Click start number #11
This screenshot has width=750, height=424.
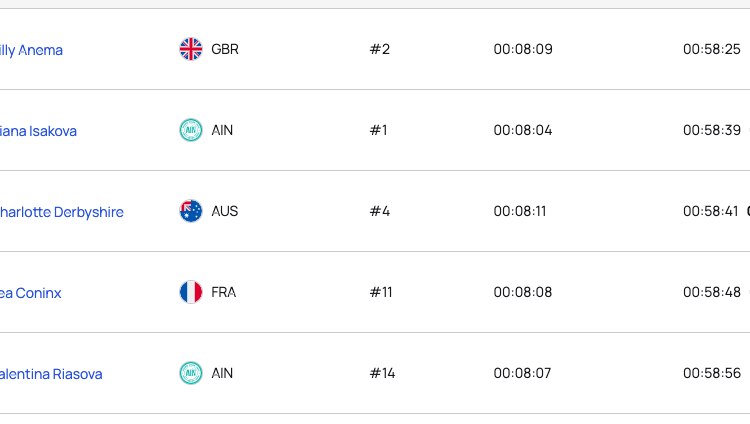tap(381, 292)
